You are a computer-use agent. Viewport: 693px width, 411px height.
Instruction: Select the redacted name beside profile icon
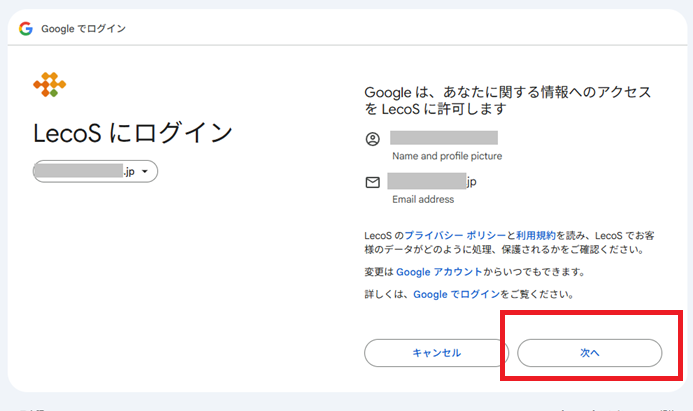(444, 138)
